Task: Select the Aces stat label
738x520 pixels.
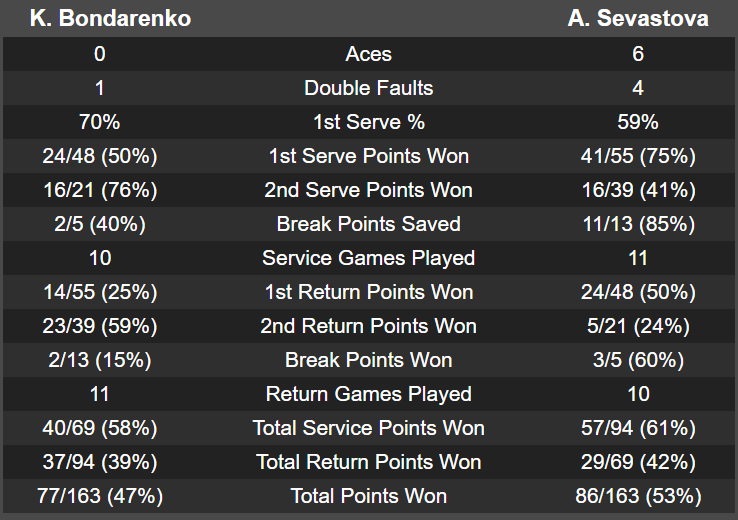Action: coord(368,54)
